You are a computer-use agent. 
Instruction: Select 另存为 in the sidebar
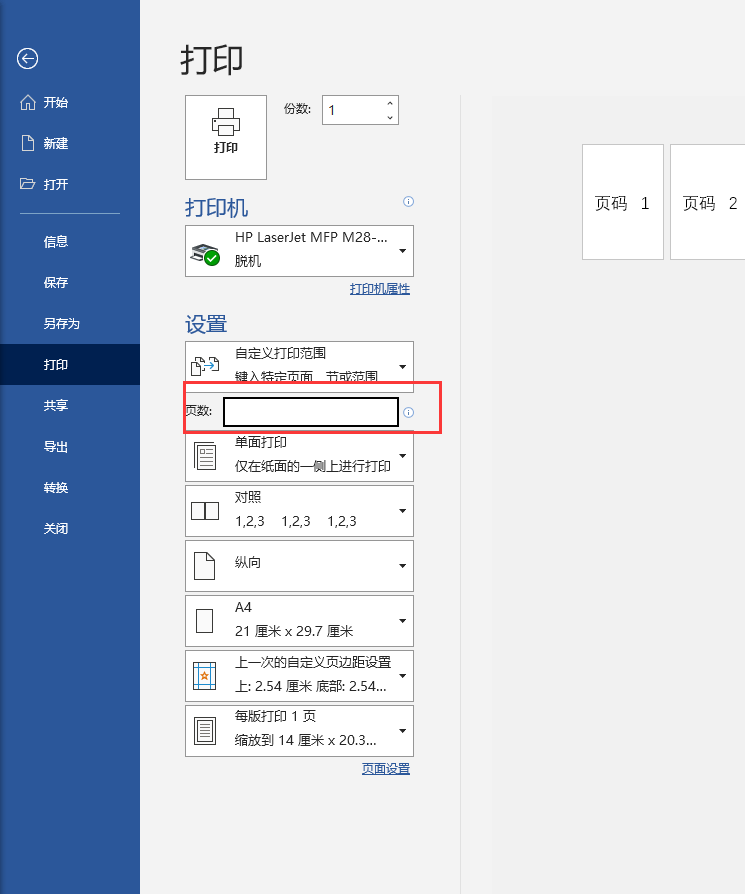tap(70, 323)
